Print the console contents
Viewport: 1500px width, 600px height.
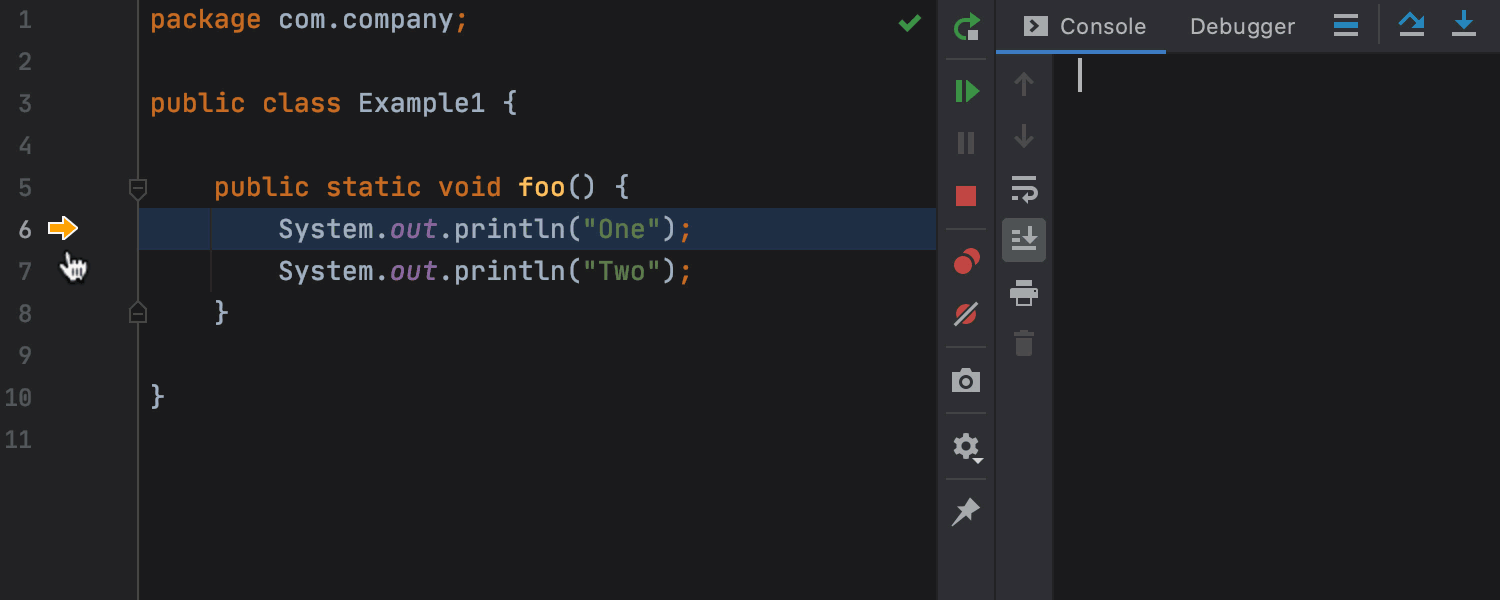point(1023,293)
